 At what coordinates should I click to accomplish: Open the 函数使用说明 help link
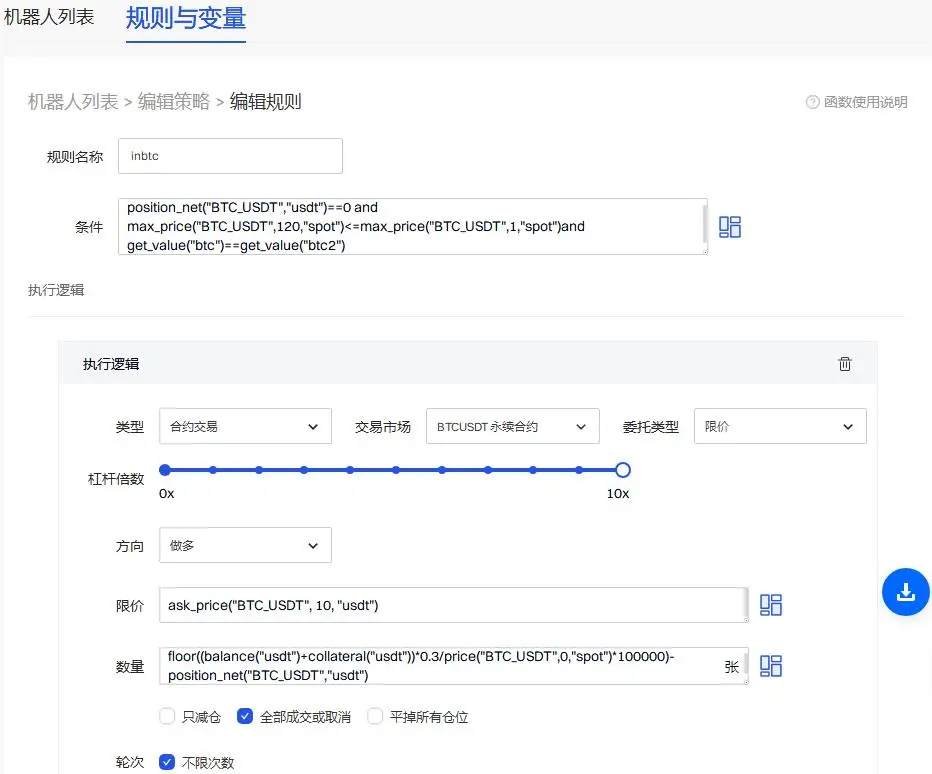pos(865,102)
